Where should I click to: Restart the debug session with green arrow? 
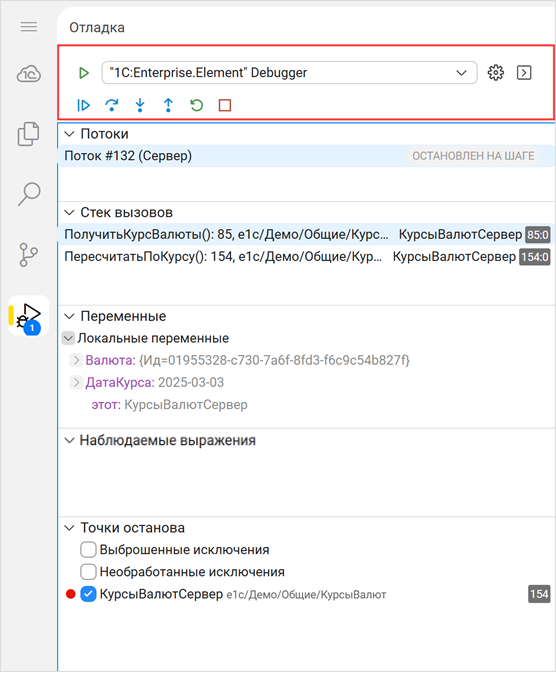point(197,105)
